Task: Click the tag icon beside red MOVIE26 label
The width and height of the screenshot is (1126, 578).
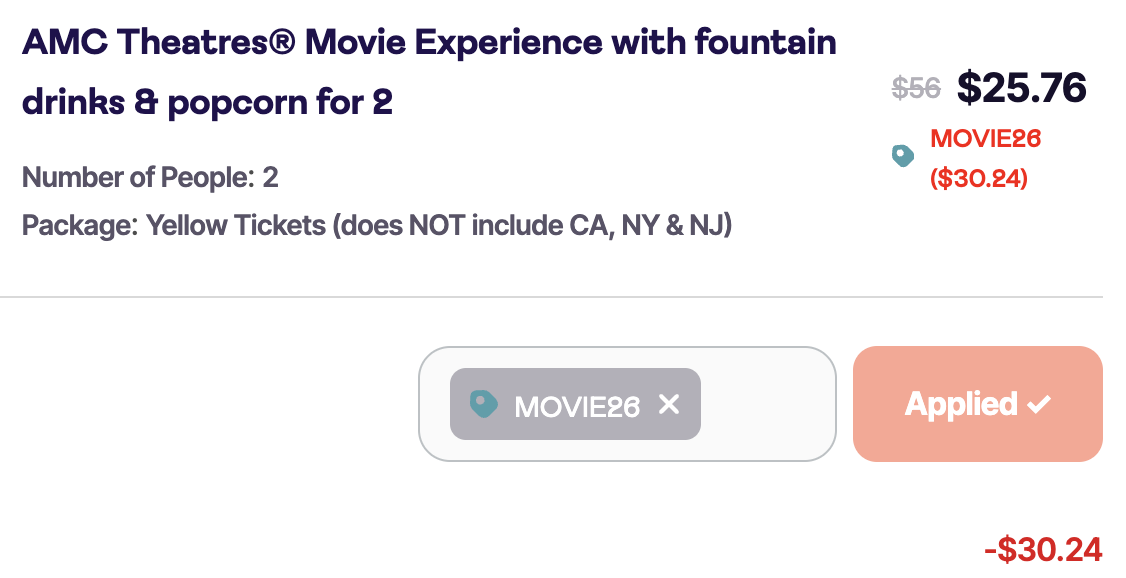Action: (903, 156)
